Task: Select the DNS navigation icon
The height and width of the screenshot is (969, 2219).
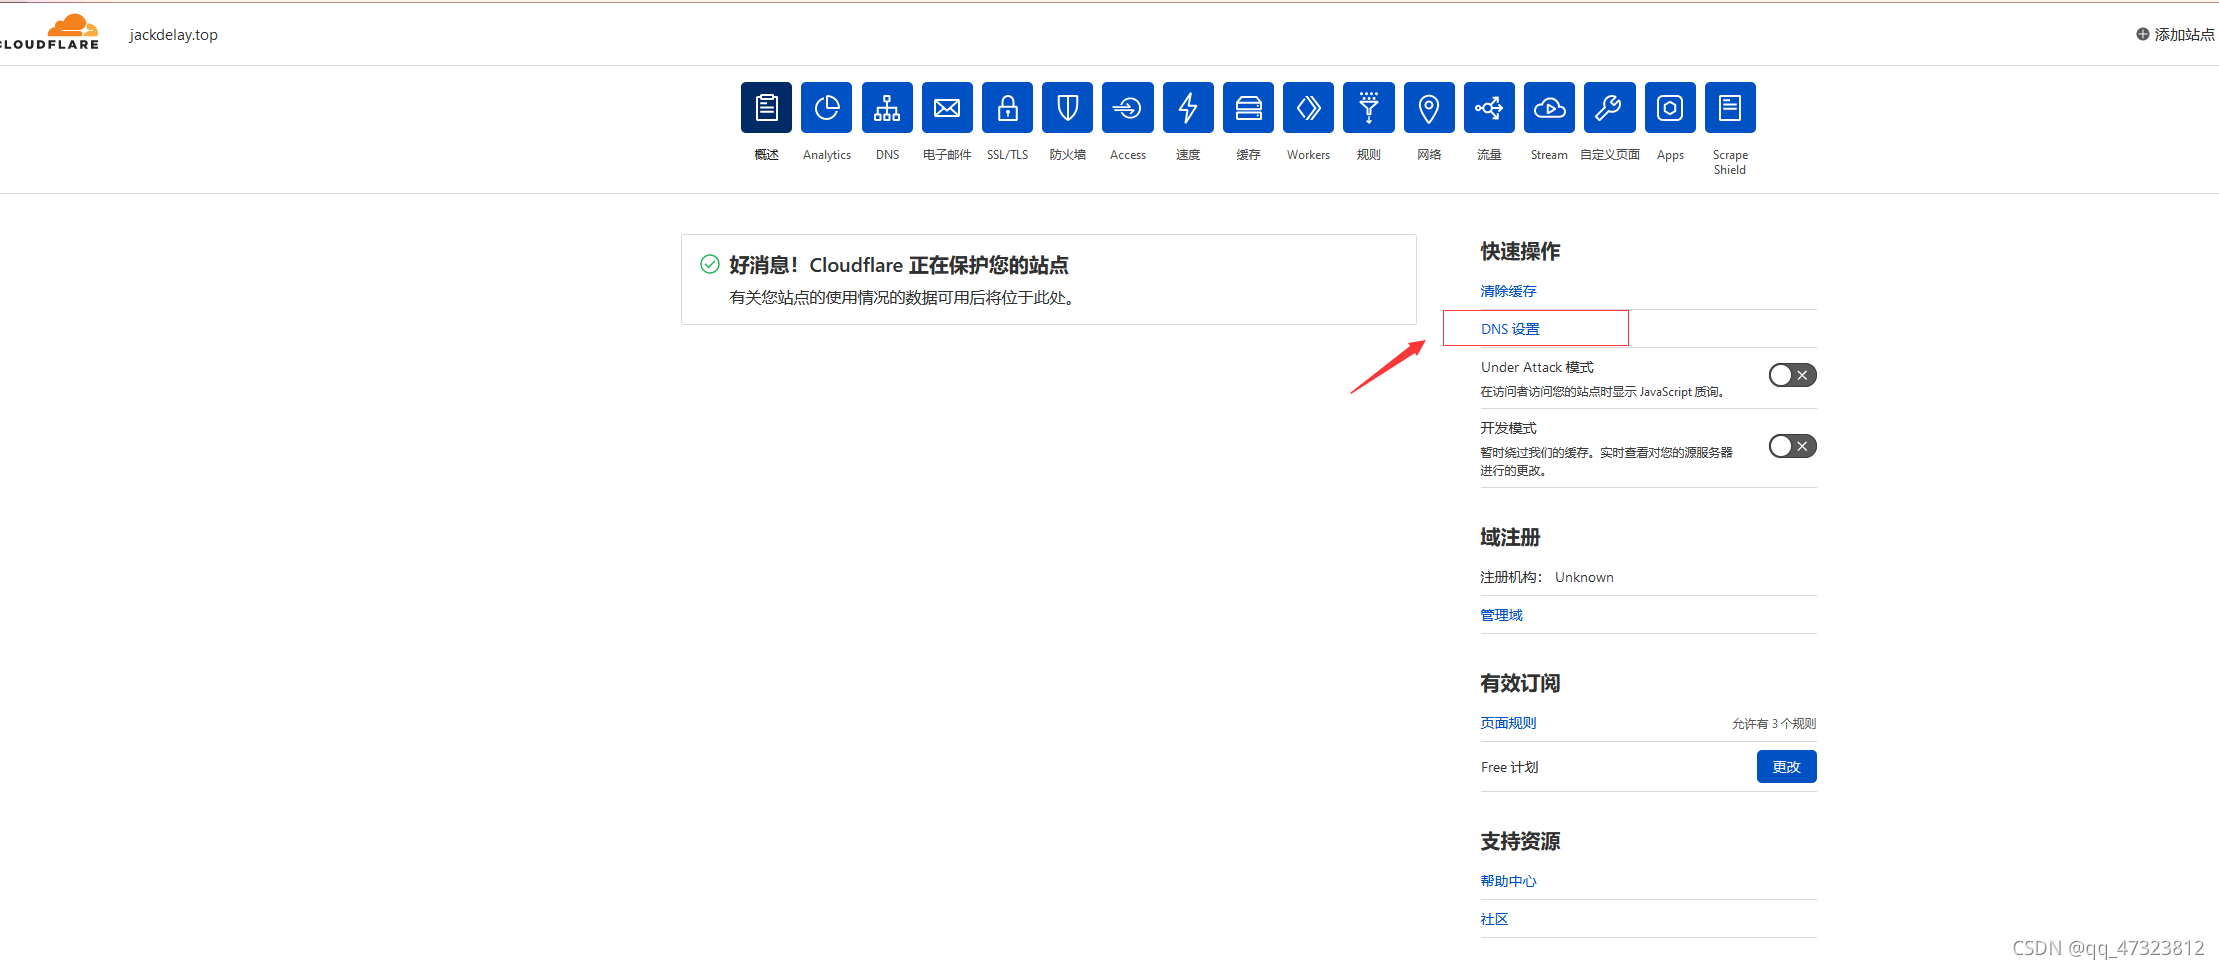Action: (886, 107)
